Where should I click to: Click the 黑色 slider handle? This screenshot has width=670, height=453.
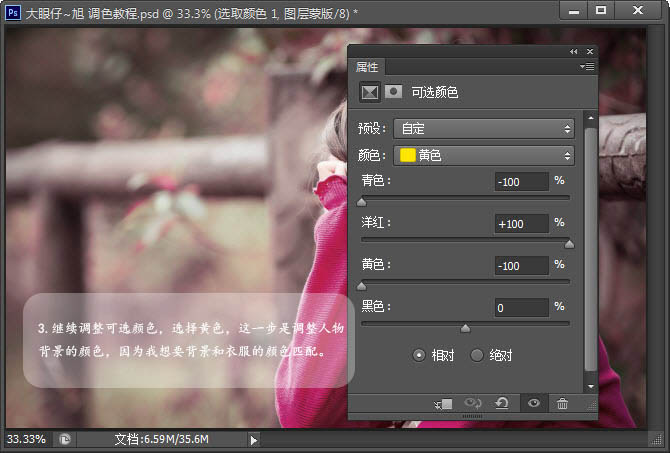coord(465,327)
